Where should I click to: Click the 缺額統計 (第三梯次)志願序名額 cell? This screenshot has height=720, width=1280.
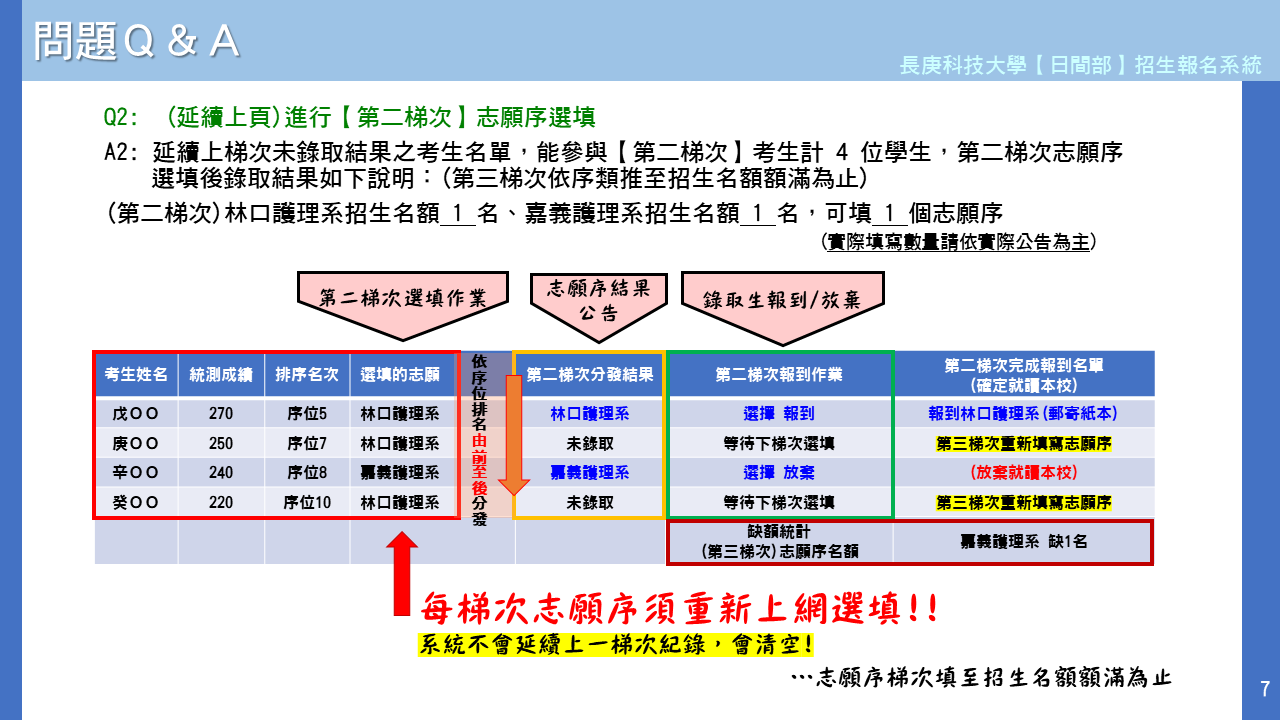pyautogui.click(x=780, y=541)
